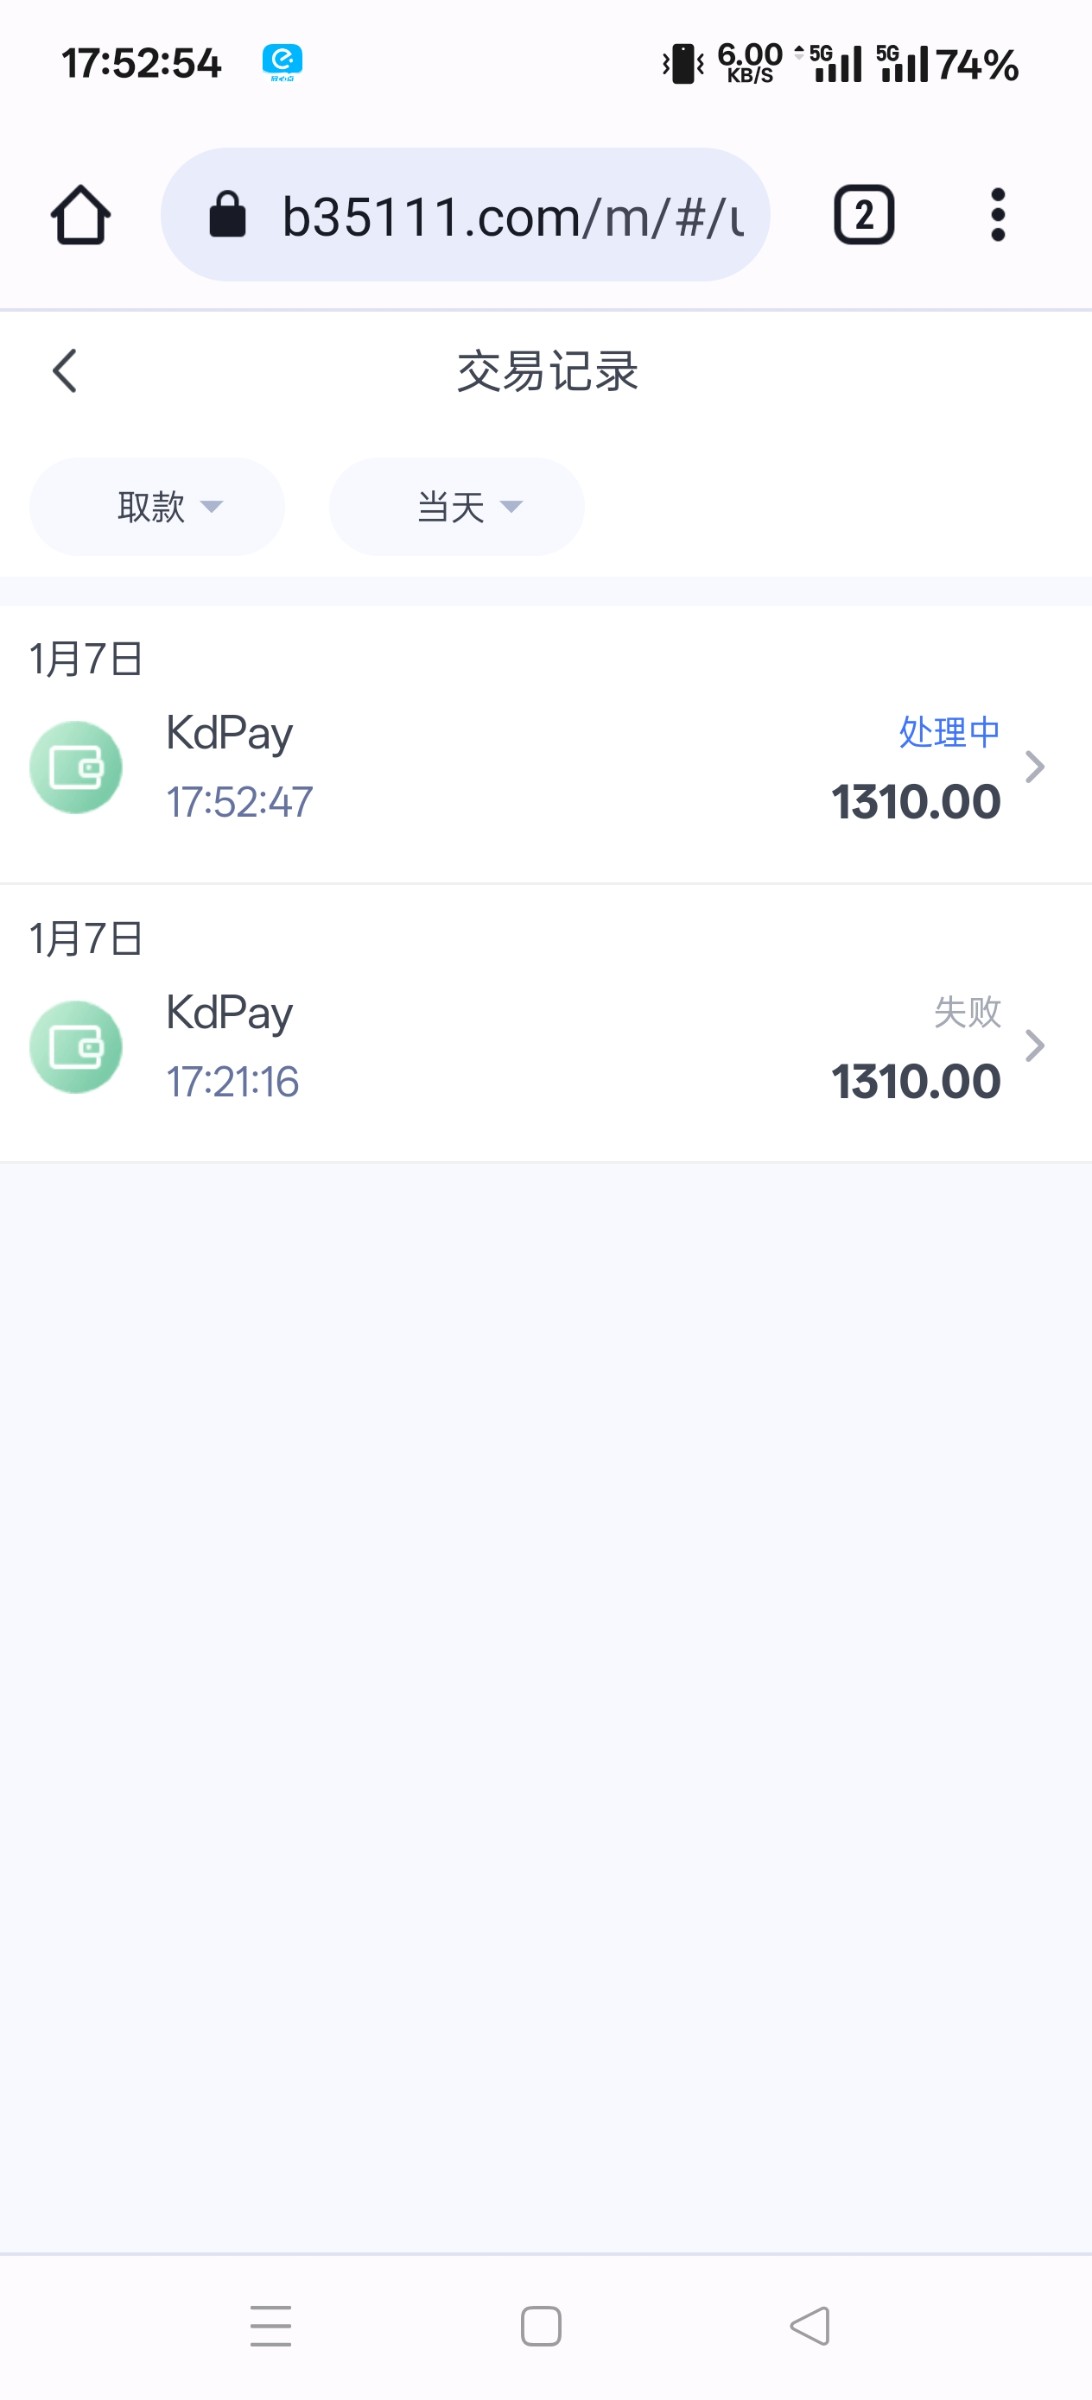Open the tab switcher showing 2 tabs
1092x2400 pixels.
click(864, 215)
